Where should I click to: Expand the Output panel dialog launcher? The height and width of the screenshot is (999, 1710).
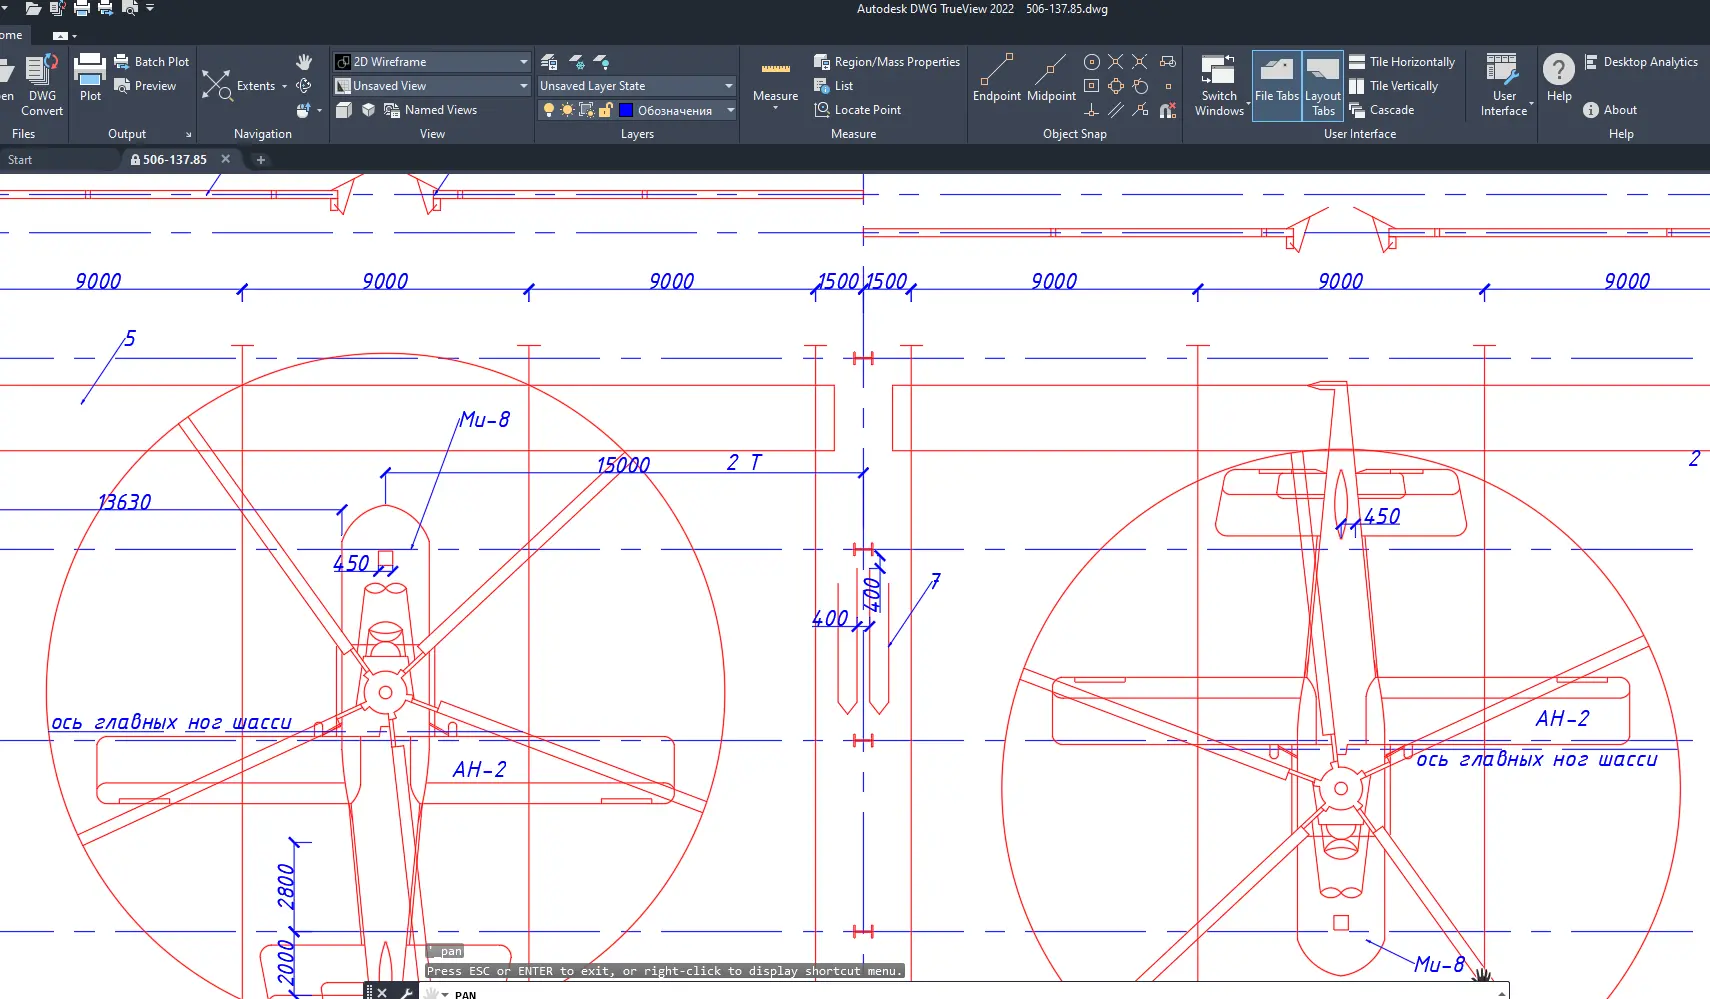[188, 134]
